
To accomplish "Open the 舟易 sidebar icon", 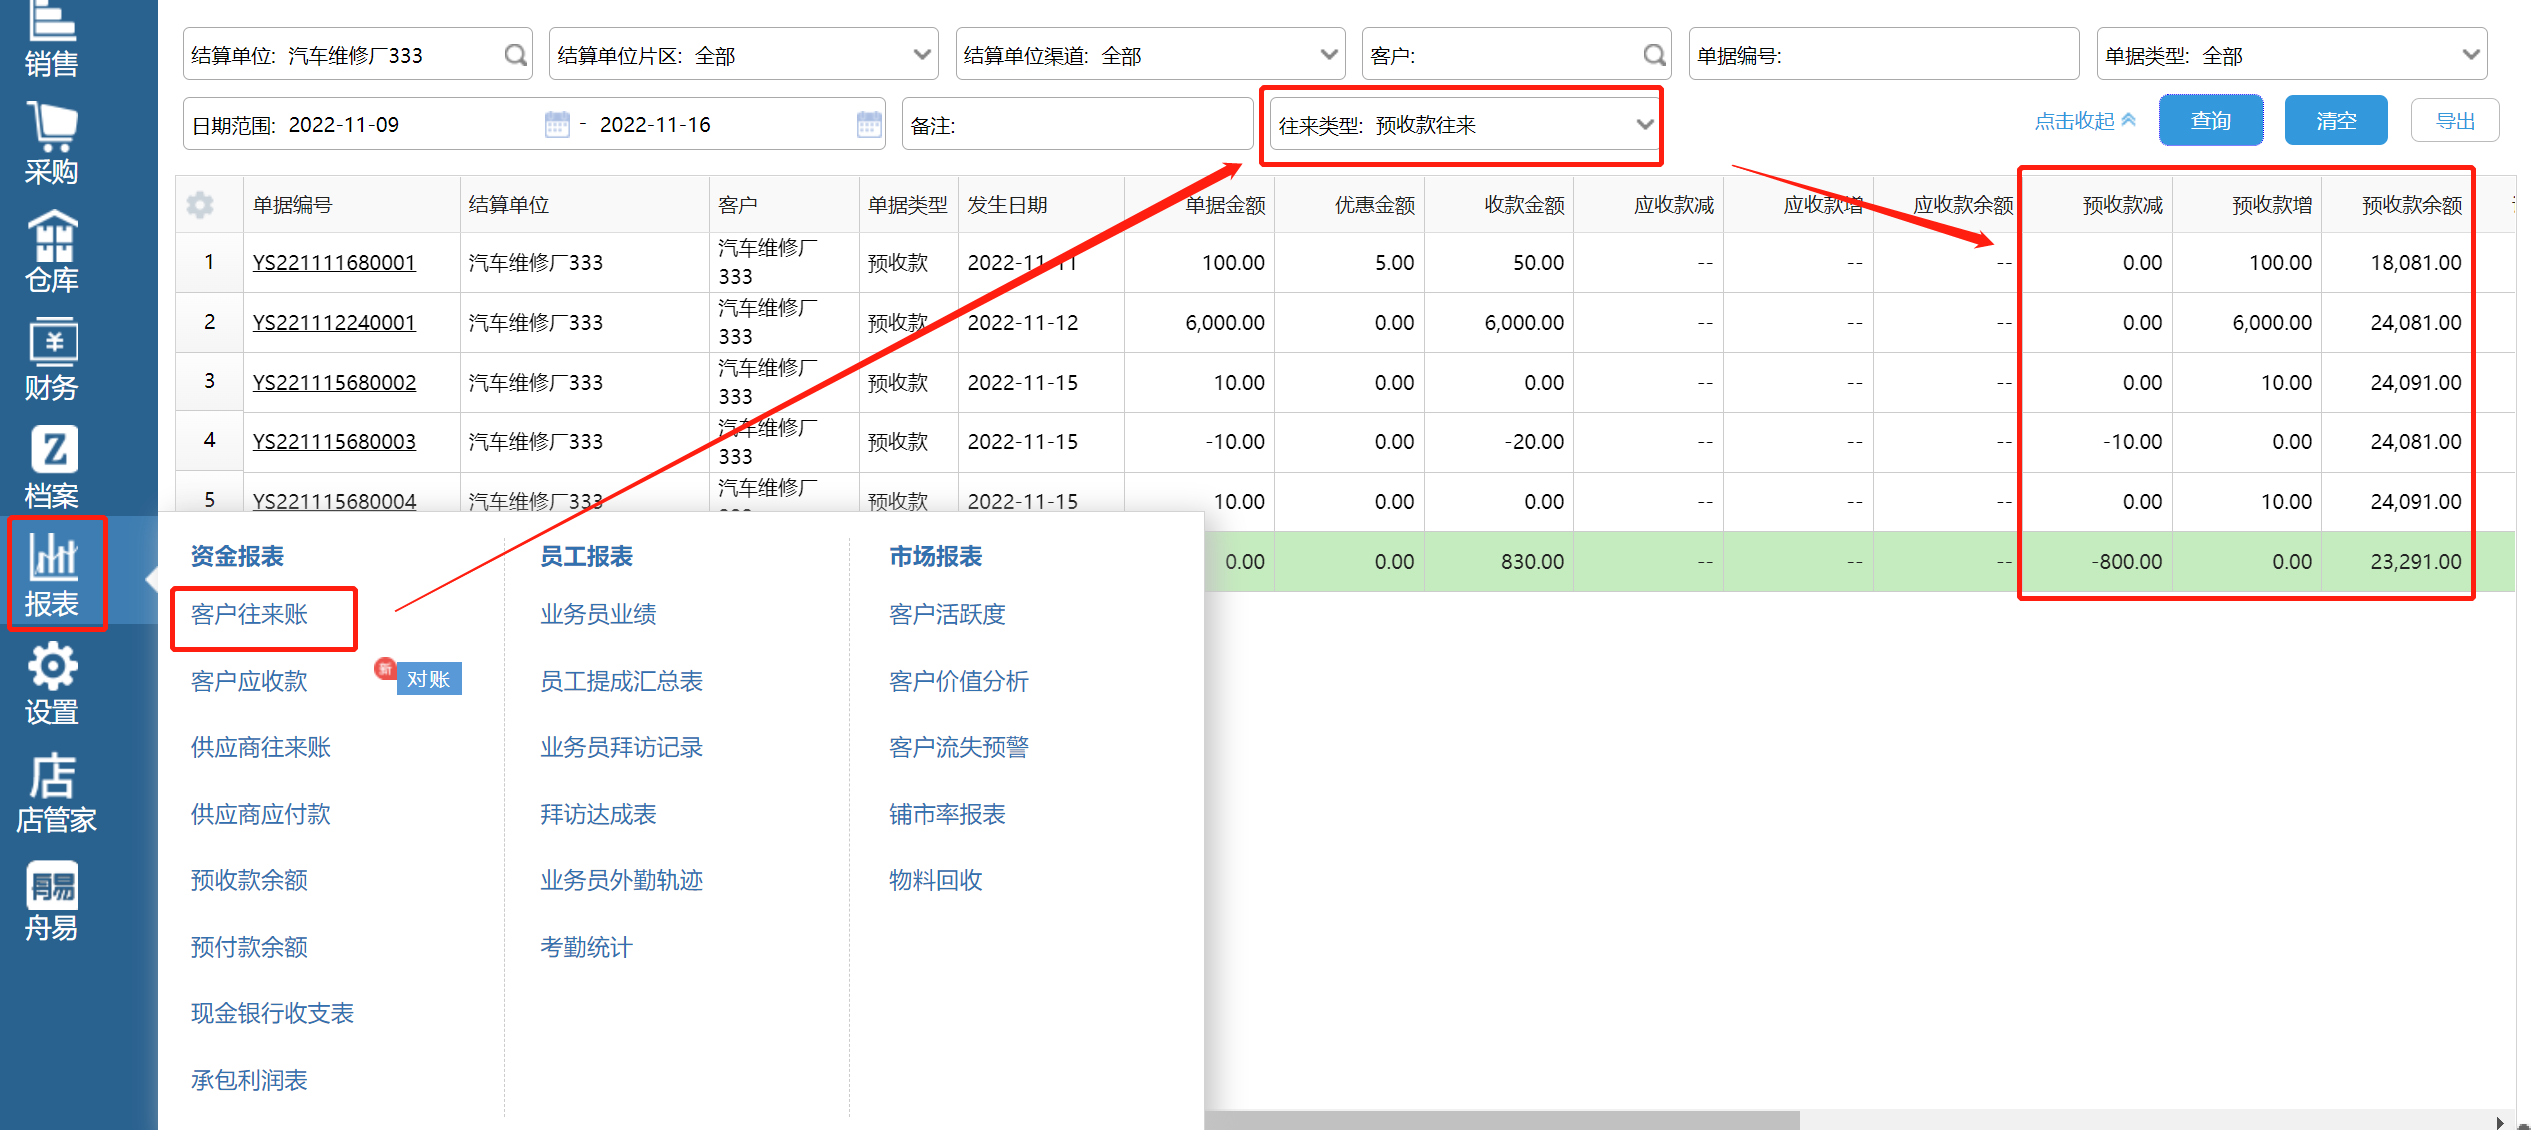I will click(51, 900).
